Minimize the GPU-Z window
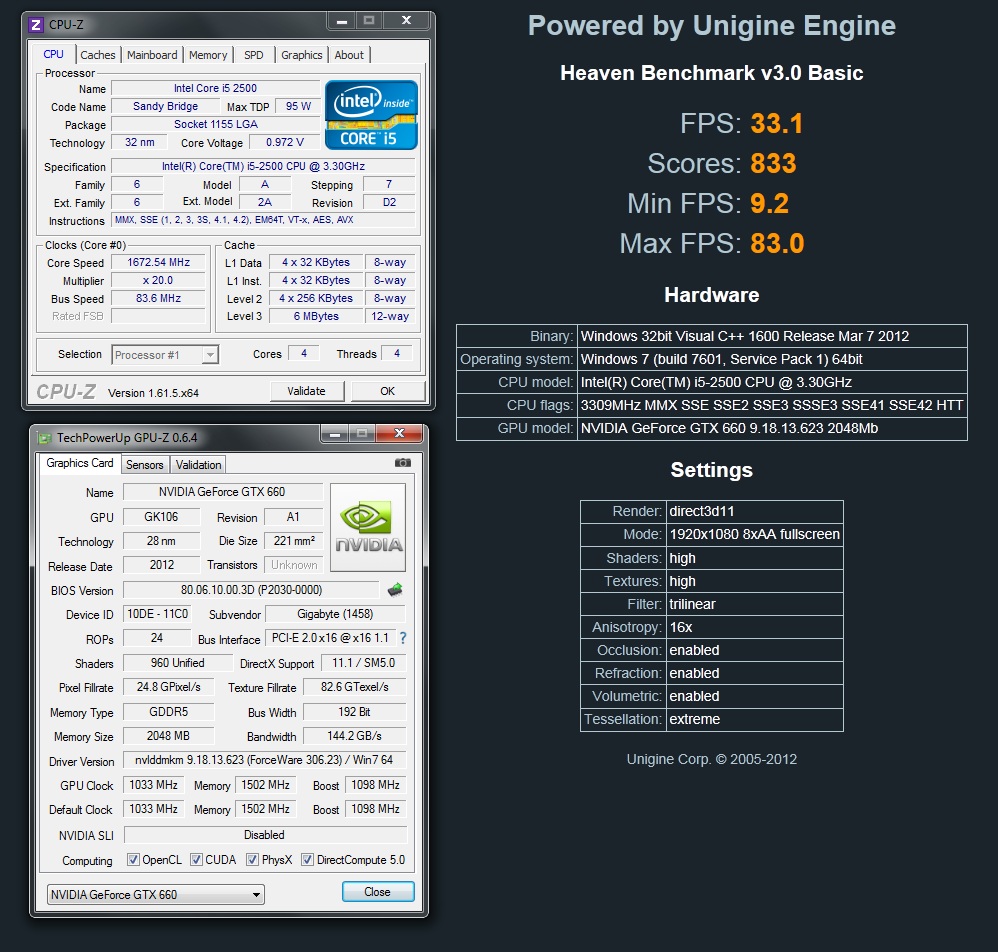 (x=335, y=434)
